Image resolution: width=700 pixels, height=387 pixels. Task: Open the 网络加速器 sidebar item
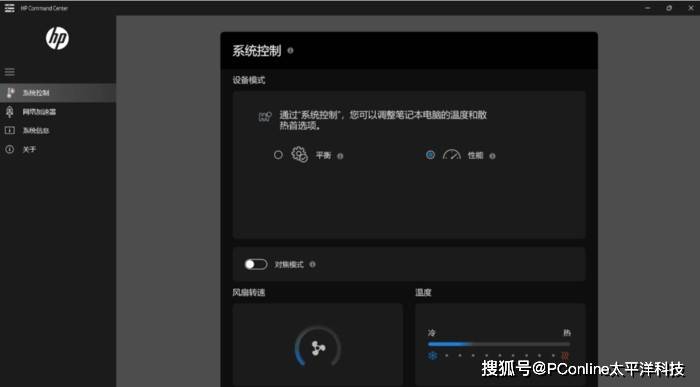[58, 112]
